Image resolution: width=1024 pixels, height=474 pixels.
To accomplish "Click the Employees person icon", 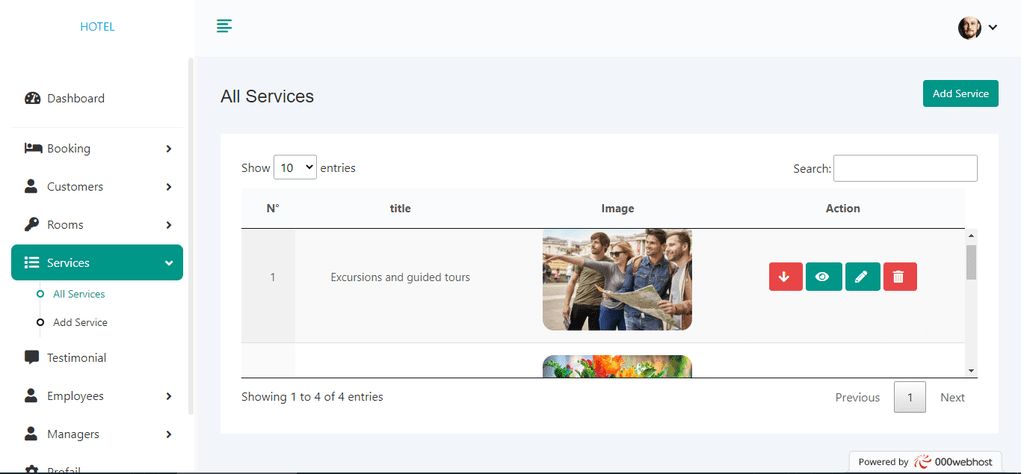I will pos(31,396).
